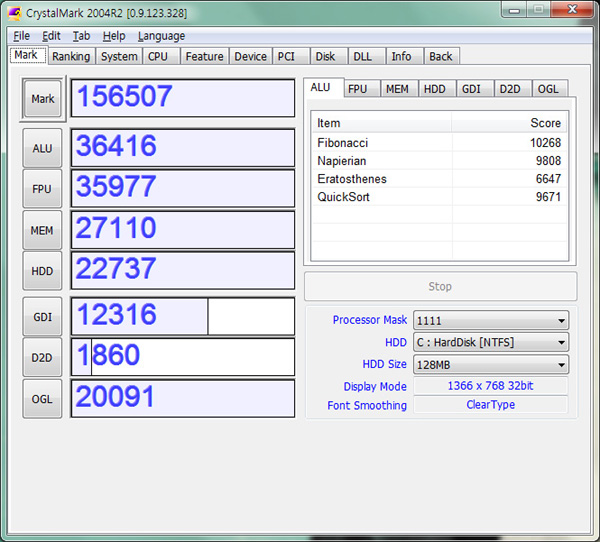Open the File menu

pos(21,36)
